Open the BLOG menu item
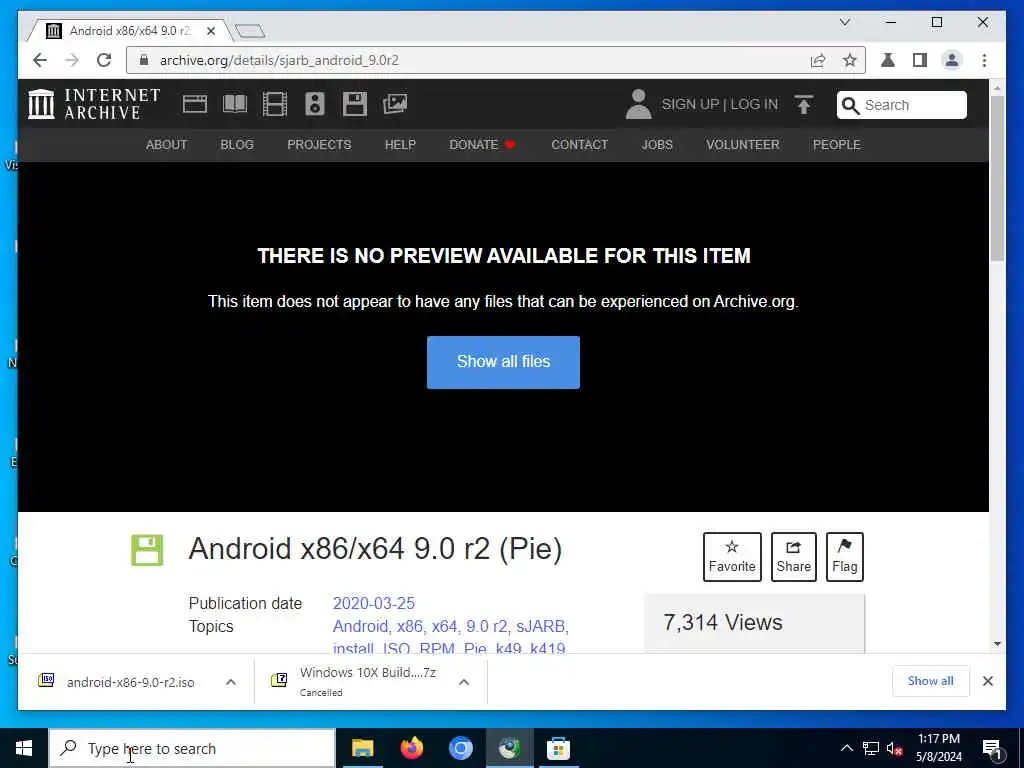Screen dimensions: 1024x768 coord(237,144)
